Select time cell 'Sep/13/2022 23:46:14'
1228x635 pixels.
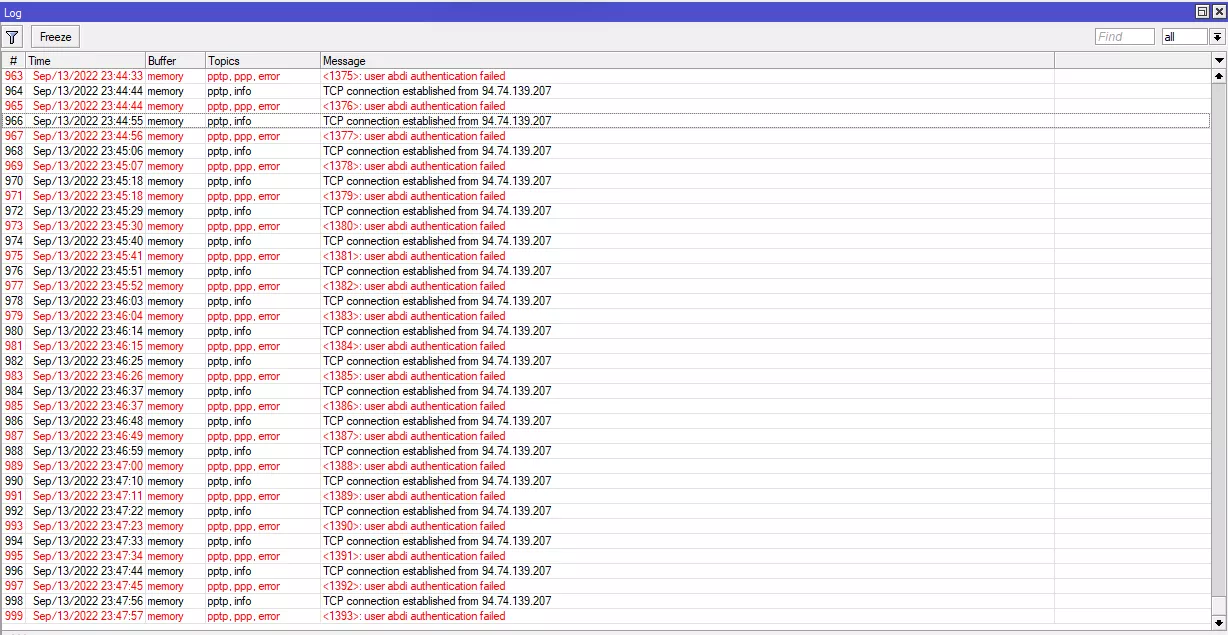click(x=88, y=331)
